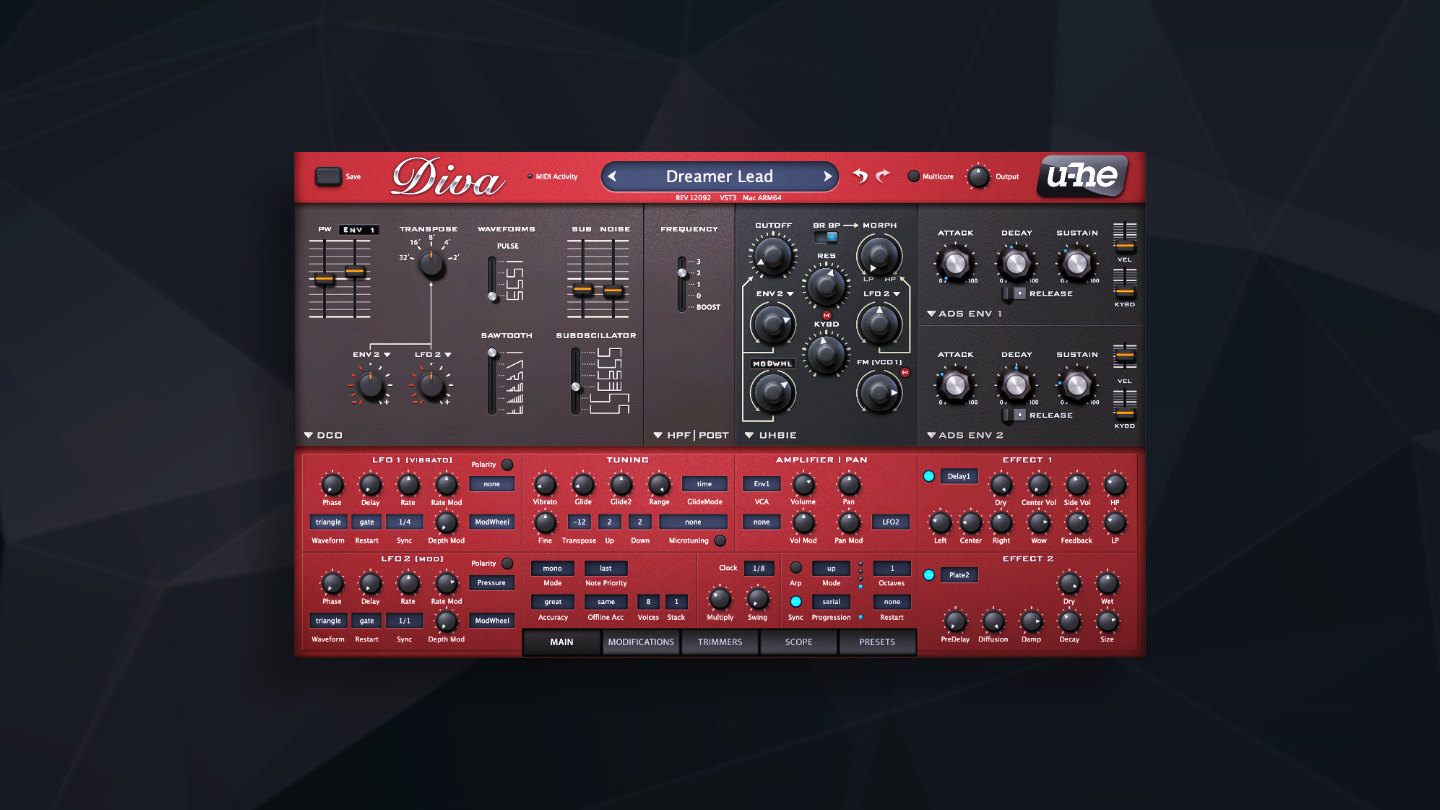Open the UHBIE filter module menu
This screenshot has width=1440, height=810.
point(772,436)
